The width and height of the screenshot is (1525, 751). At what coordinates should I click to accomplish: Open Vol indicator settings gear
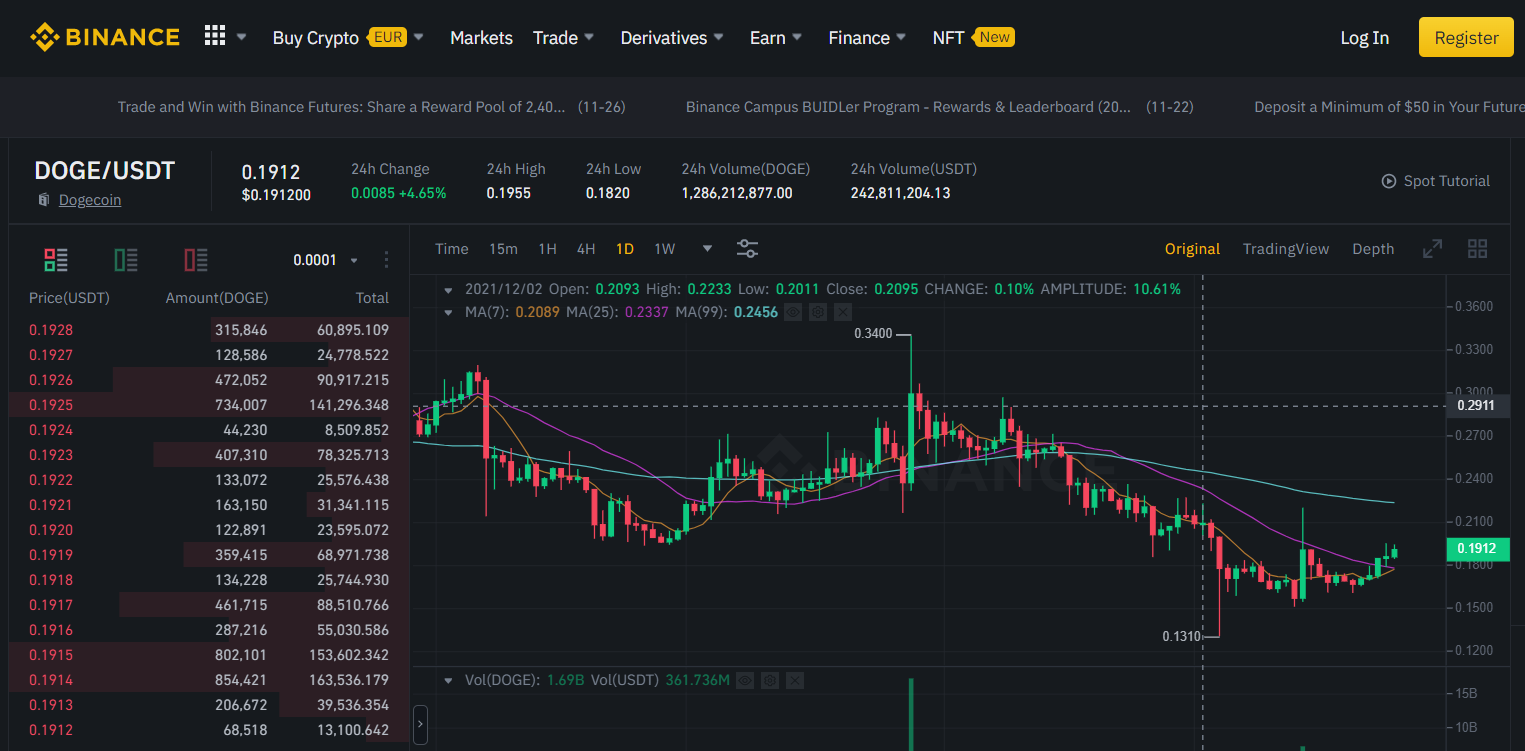point(770,680)
